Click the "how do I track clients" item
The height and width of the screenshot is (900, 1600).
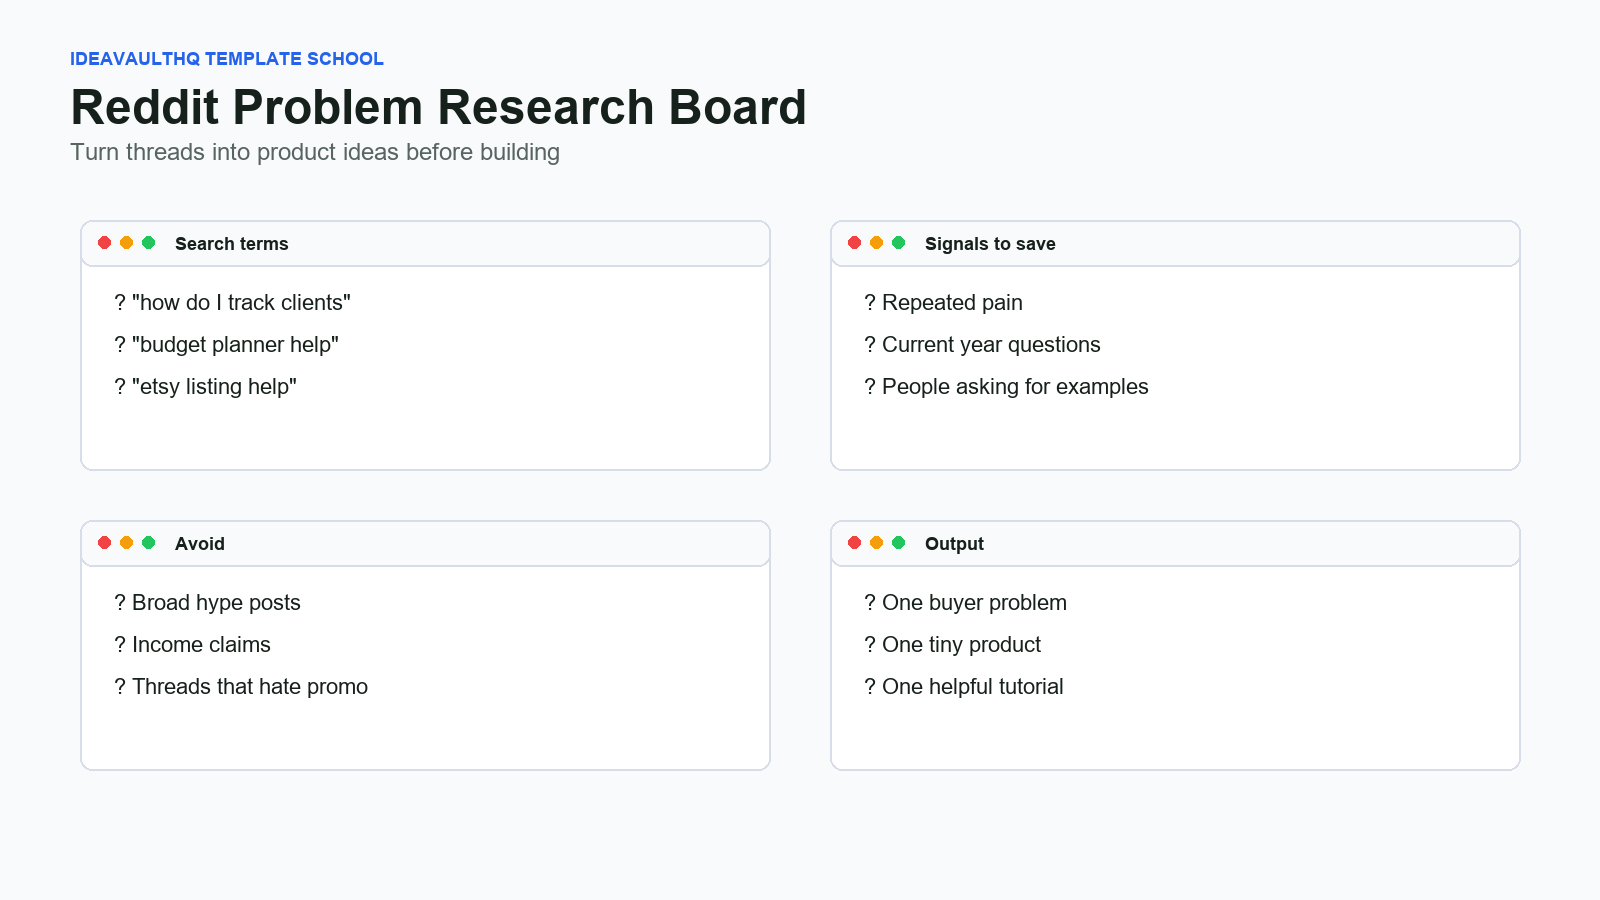(233, 303)
